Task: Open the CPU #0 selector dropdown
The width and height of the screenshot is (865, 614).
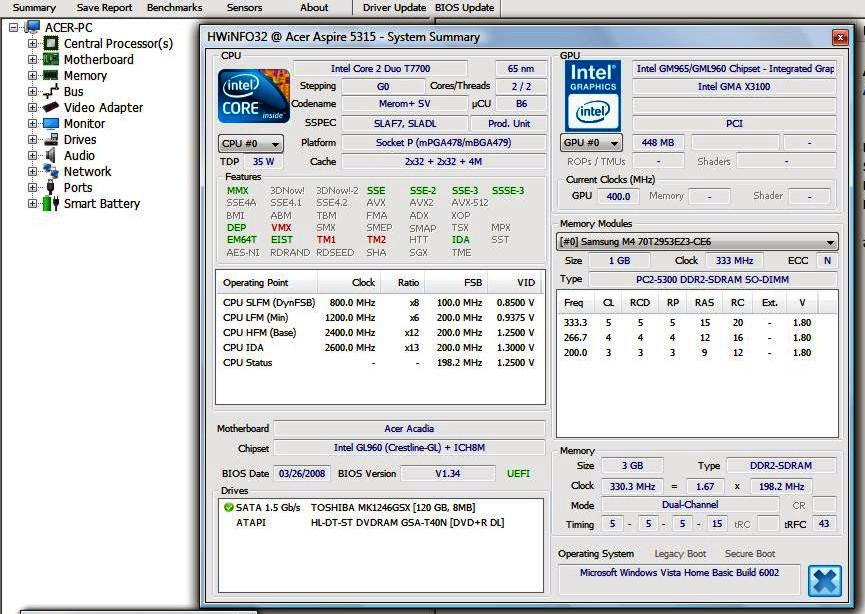Action: pyautogui.click(x=251, y=143)
